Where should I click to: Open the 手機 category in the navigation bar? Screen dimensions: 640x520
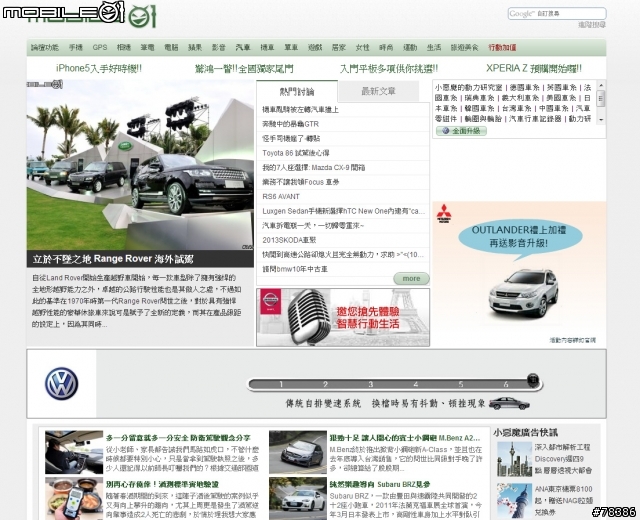(x=76, y=48)
